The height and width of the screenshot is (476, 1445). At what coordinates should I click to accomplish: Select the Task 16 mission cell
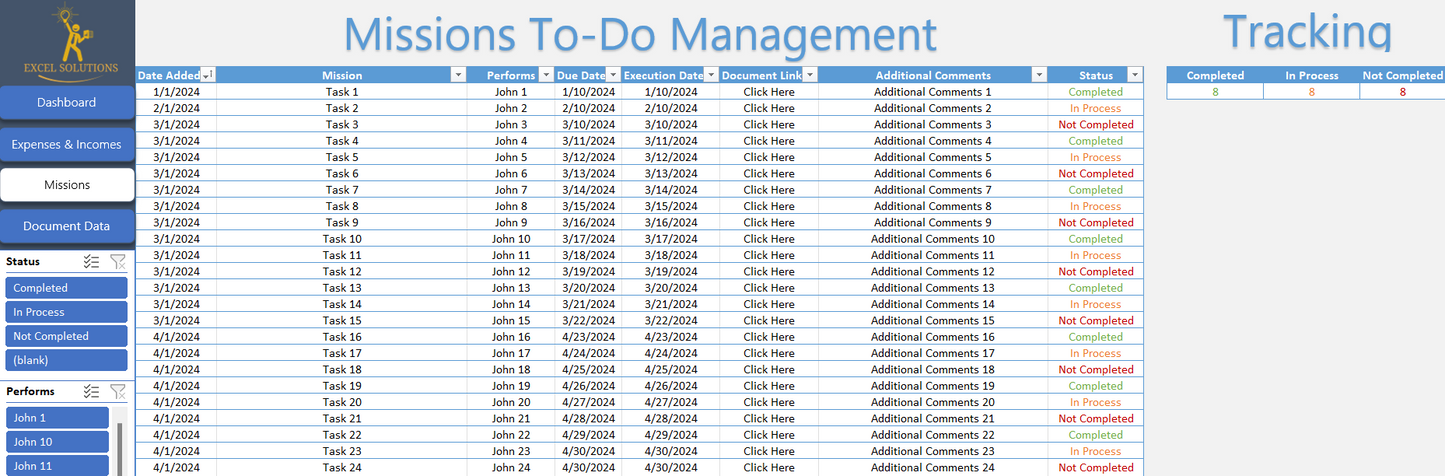tap(342, 337)
